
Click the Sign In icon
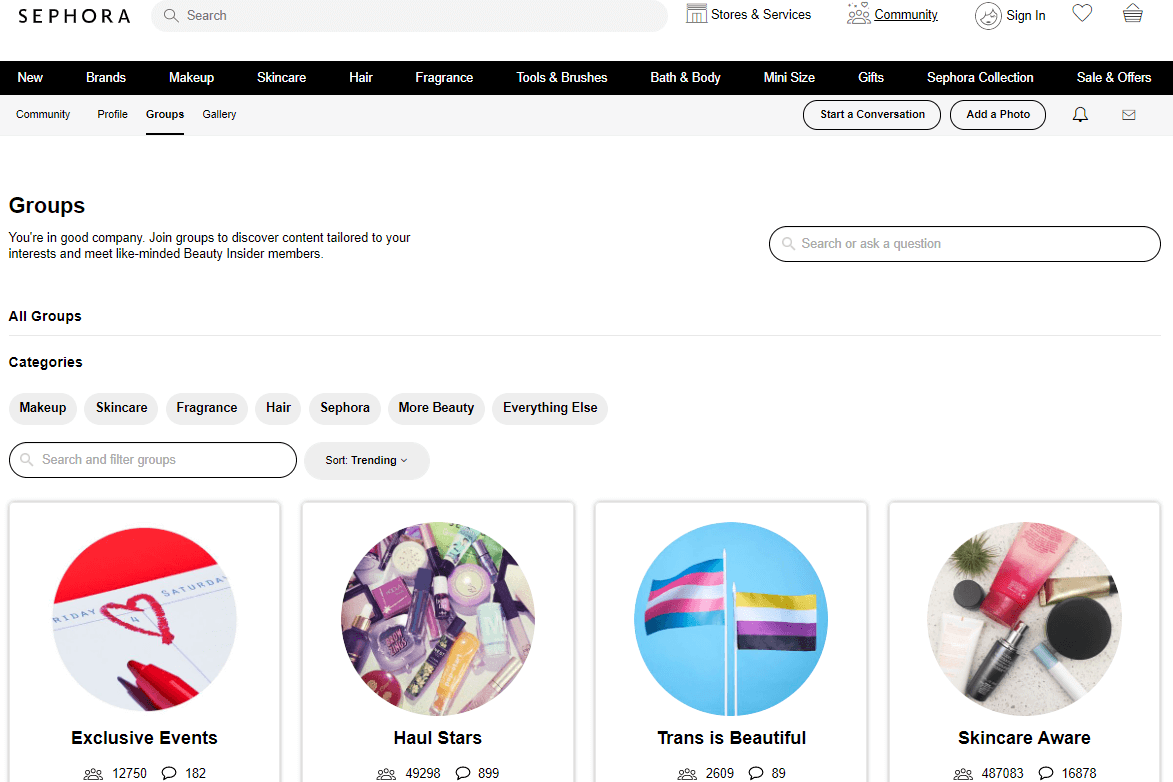(988, 16)
